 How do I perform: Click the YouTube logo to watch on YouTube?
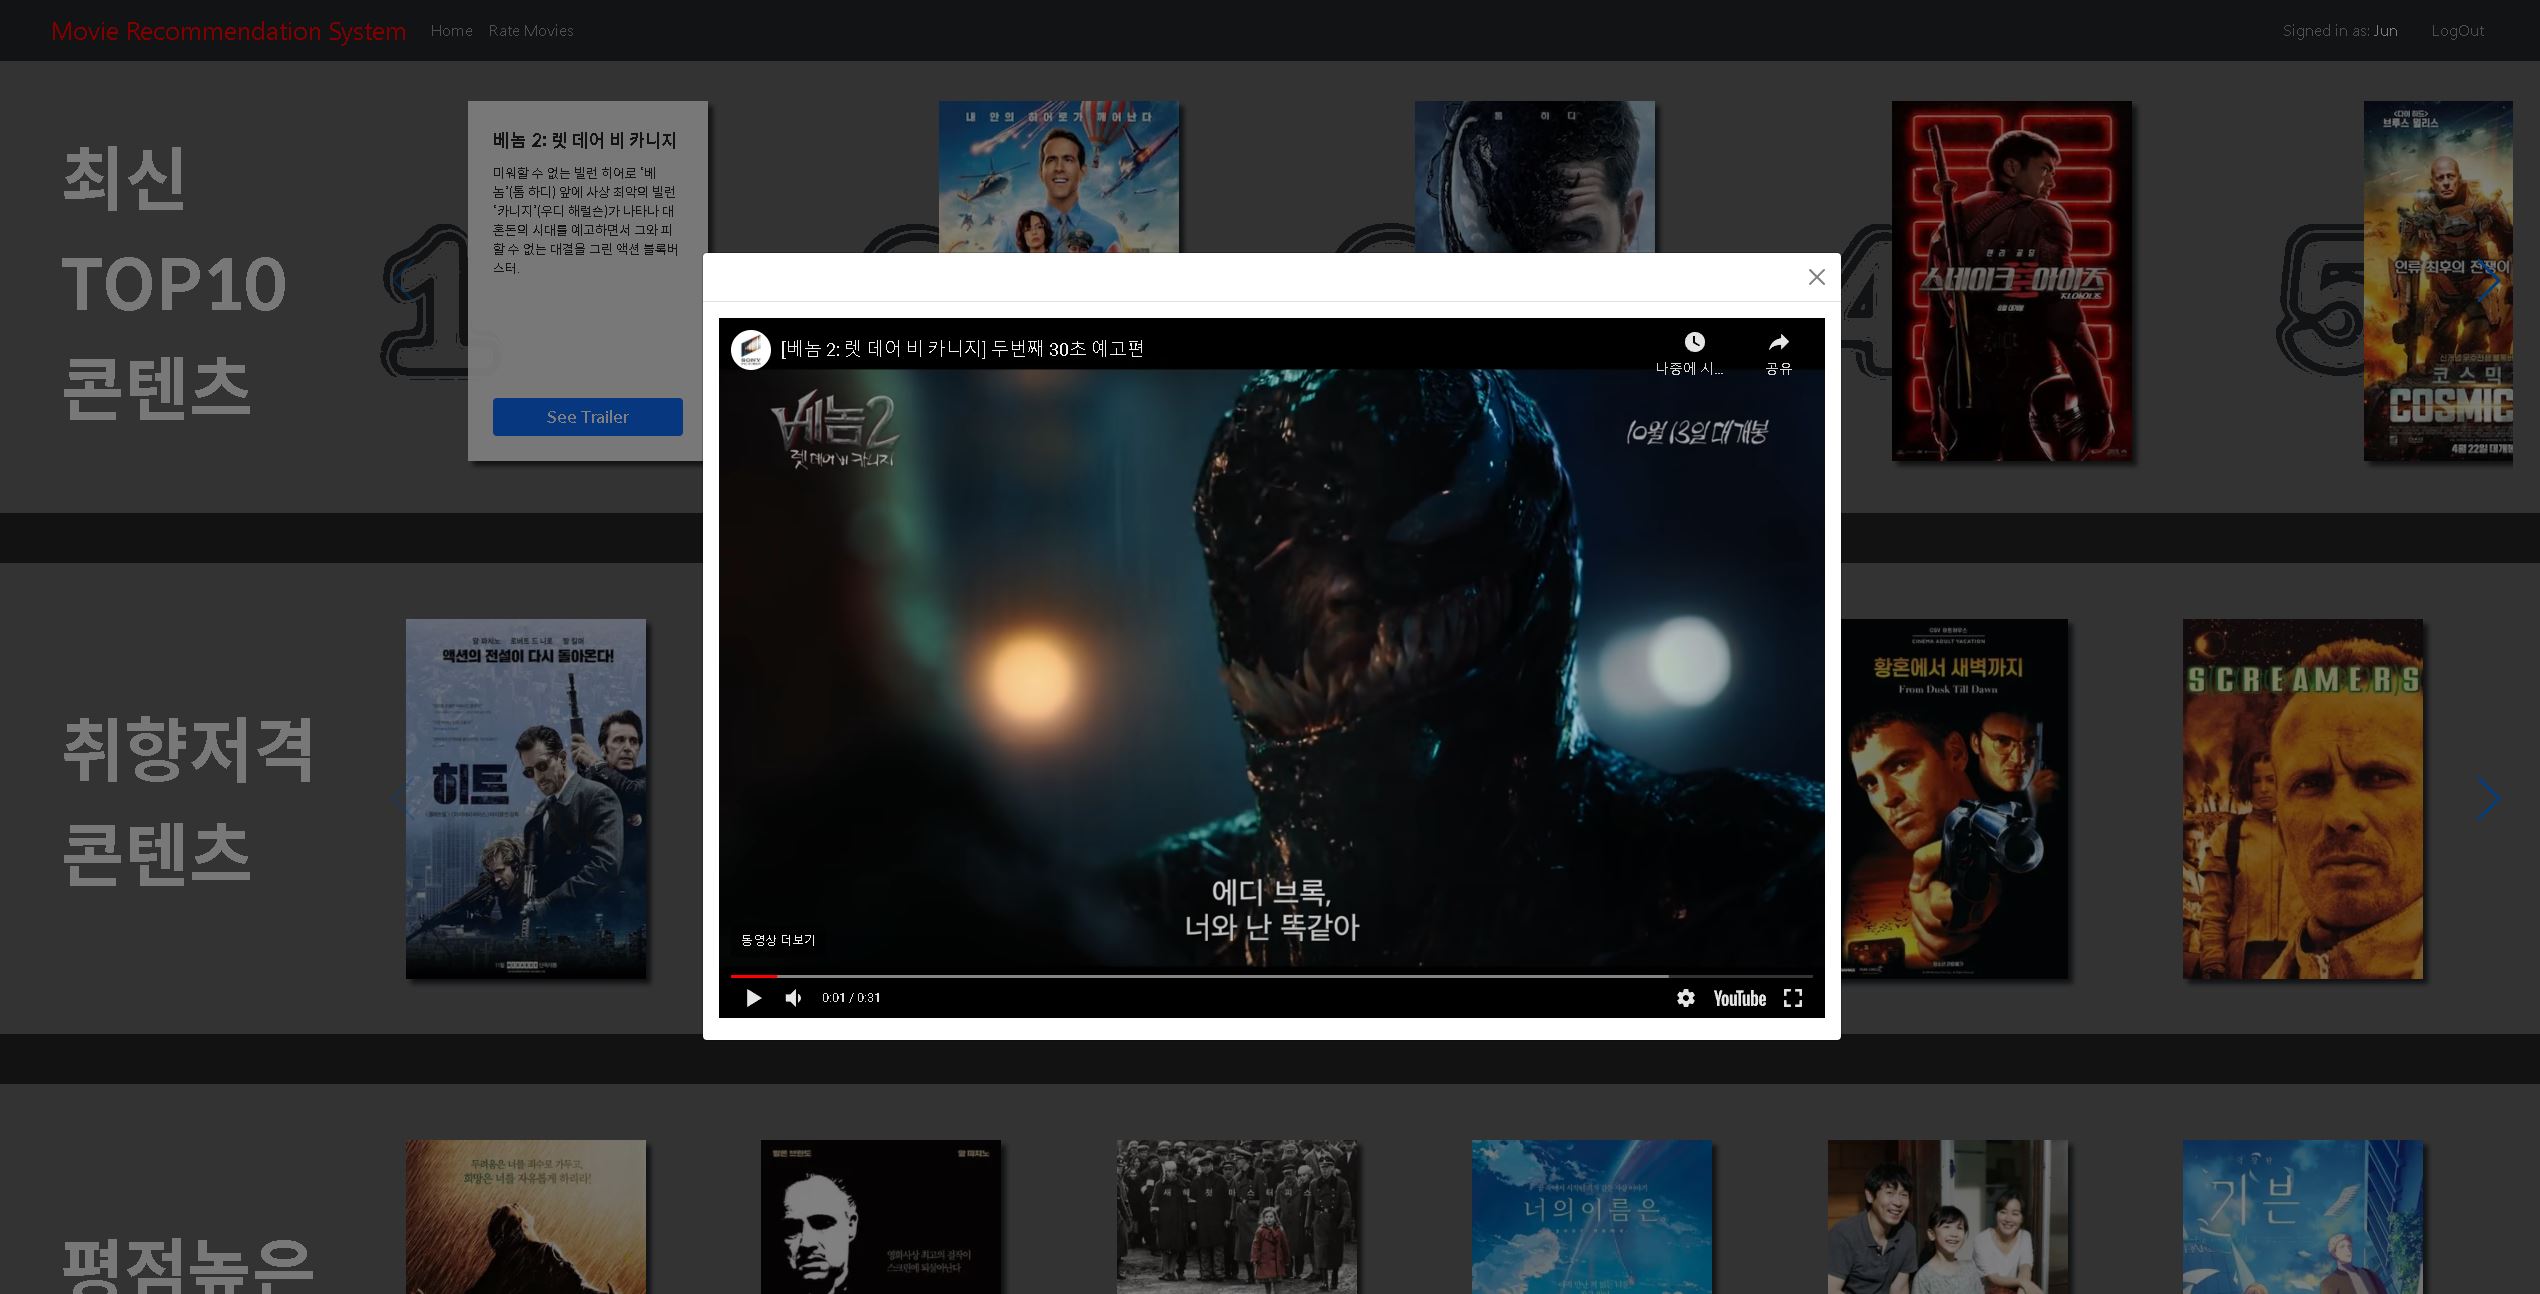[1739, 998]
